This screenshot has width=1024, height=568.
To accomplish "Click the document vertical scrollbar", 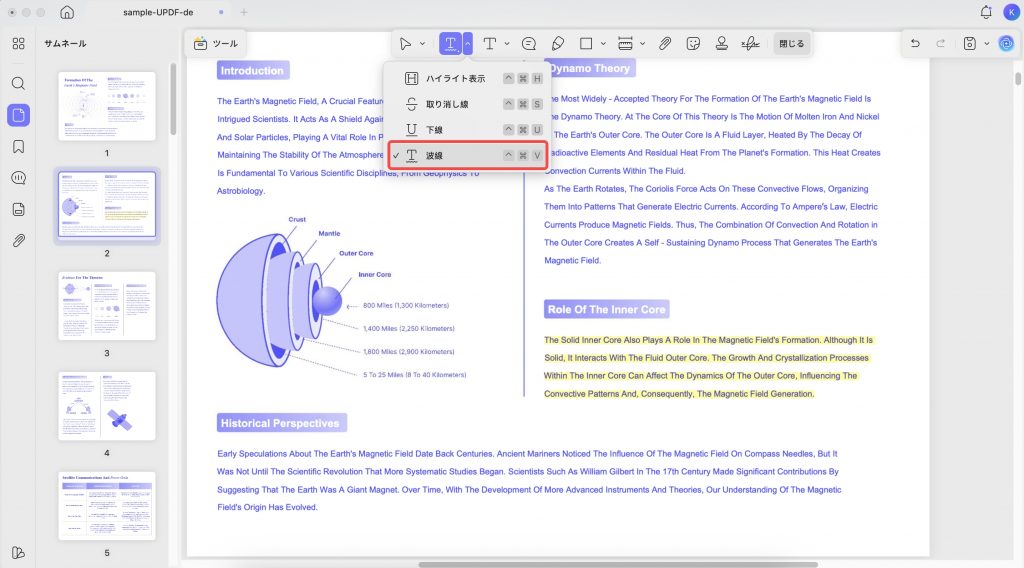I will point(1017,78).
